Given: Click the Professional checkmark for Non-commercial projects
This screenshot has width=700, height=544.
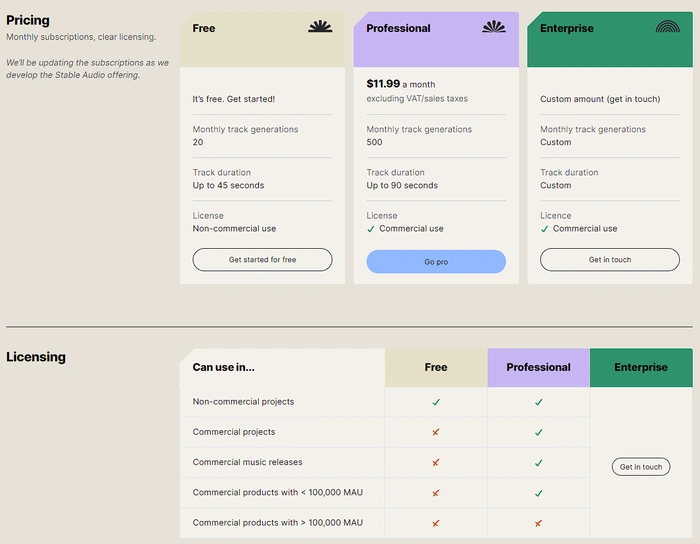Looking at the screenshot, I should pos(539,402).
